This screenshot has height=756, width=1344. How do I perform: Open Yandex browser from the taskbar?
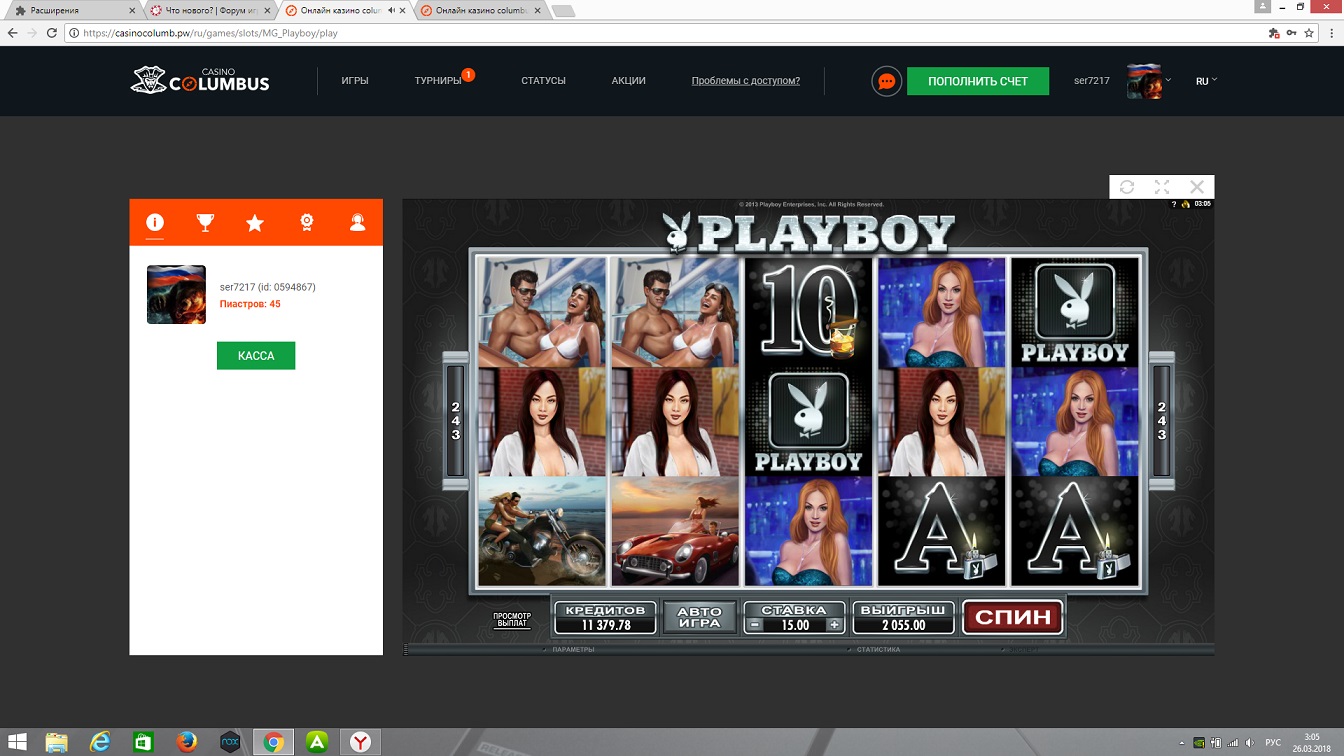click(360, 742)
